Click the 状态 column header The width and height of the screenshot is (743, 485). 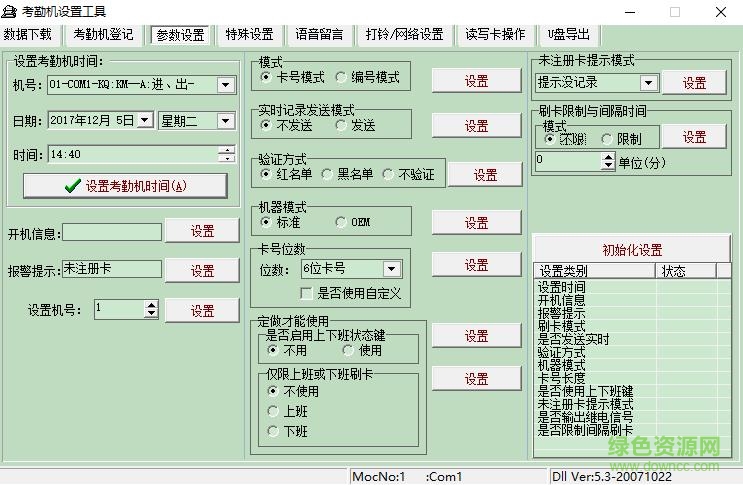click(x=686, y=271)
